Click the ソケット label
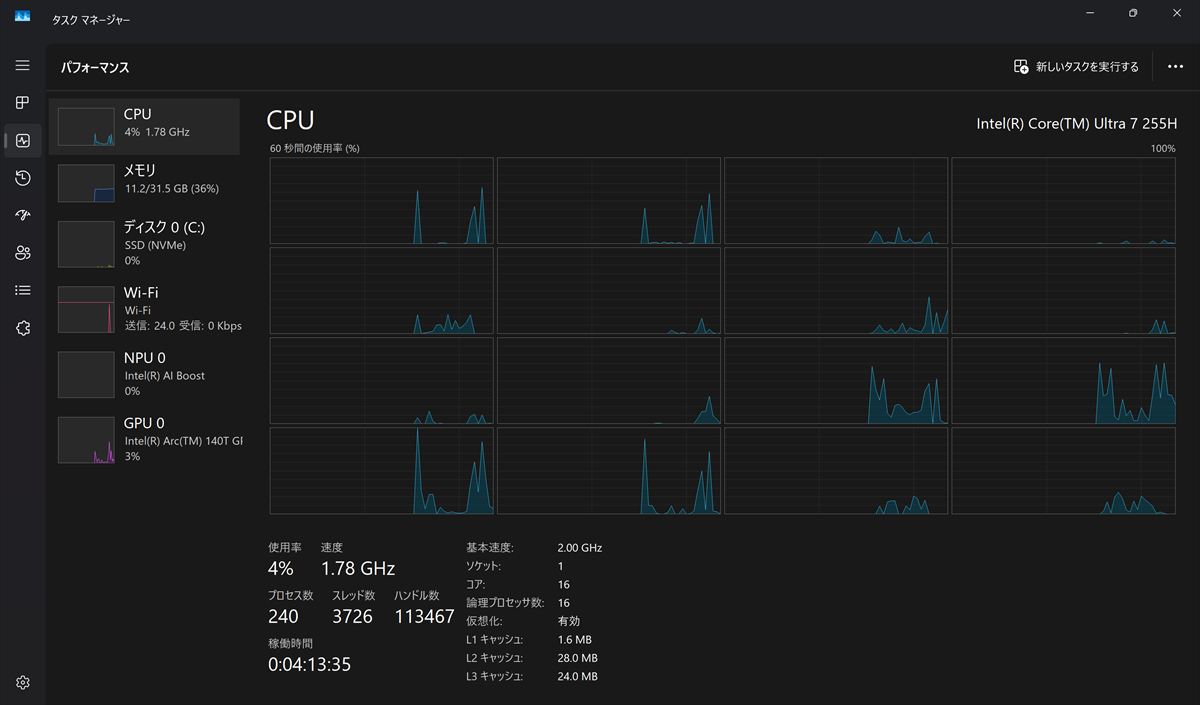This screenshot has height=705, width=1200. [484, 566]
